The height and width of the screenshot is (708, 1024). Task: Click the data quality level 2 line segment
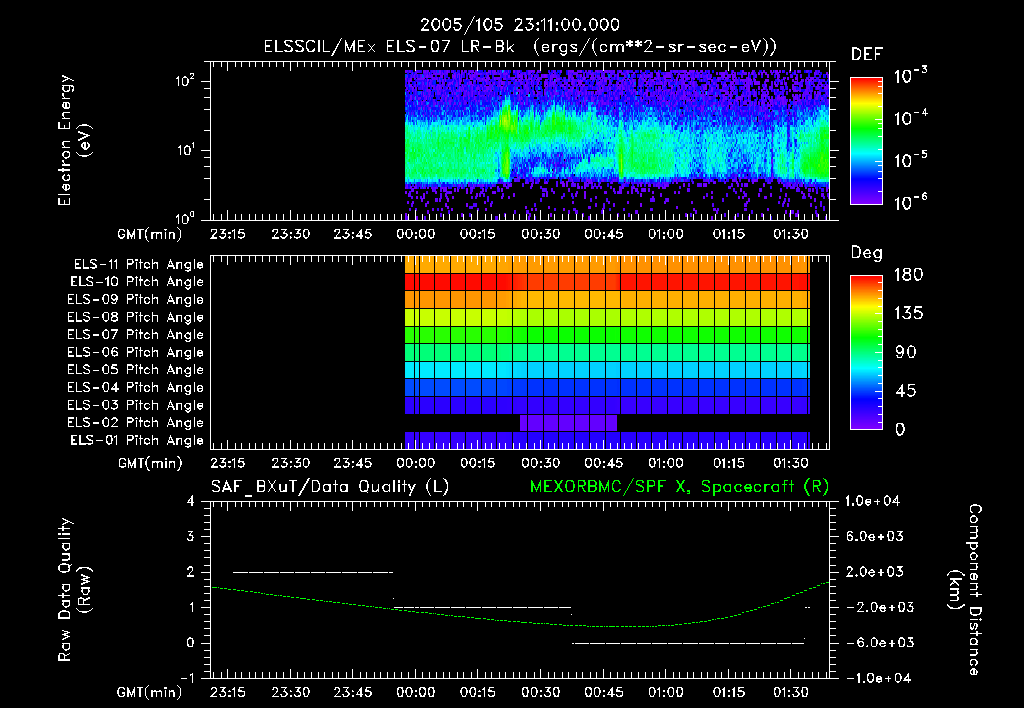click(313, 572)
